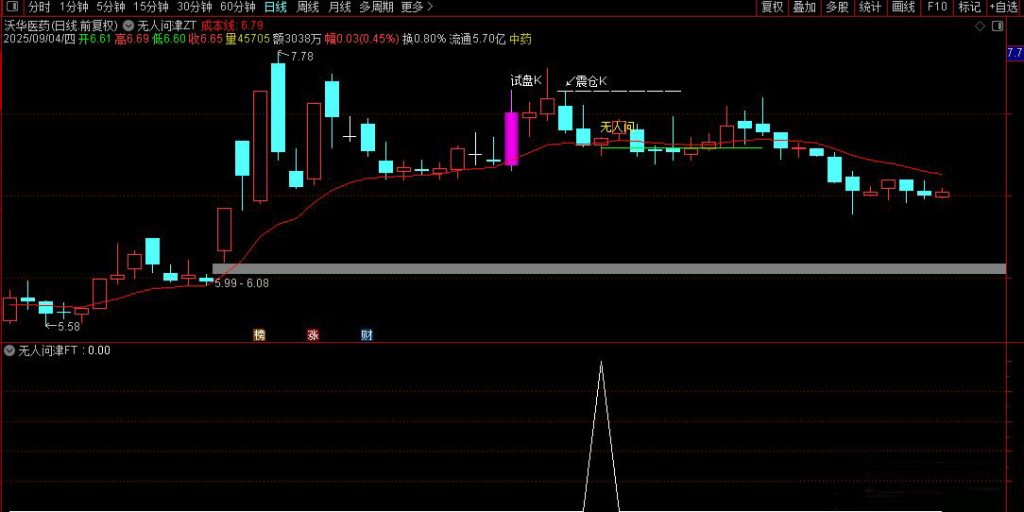Switch to the 分时 tab
This screenshot has width=1024, height=512.
coord(39,7)
